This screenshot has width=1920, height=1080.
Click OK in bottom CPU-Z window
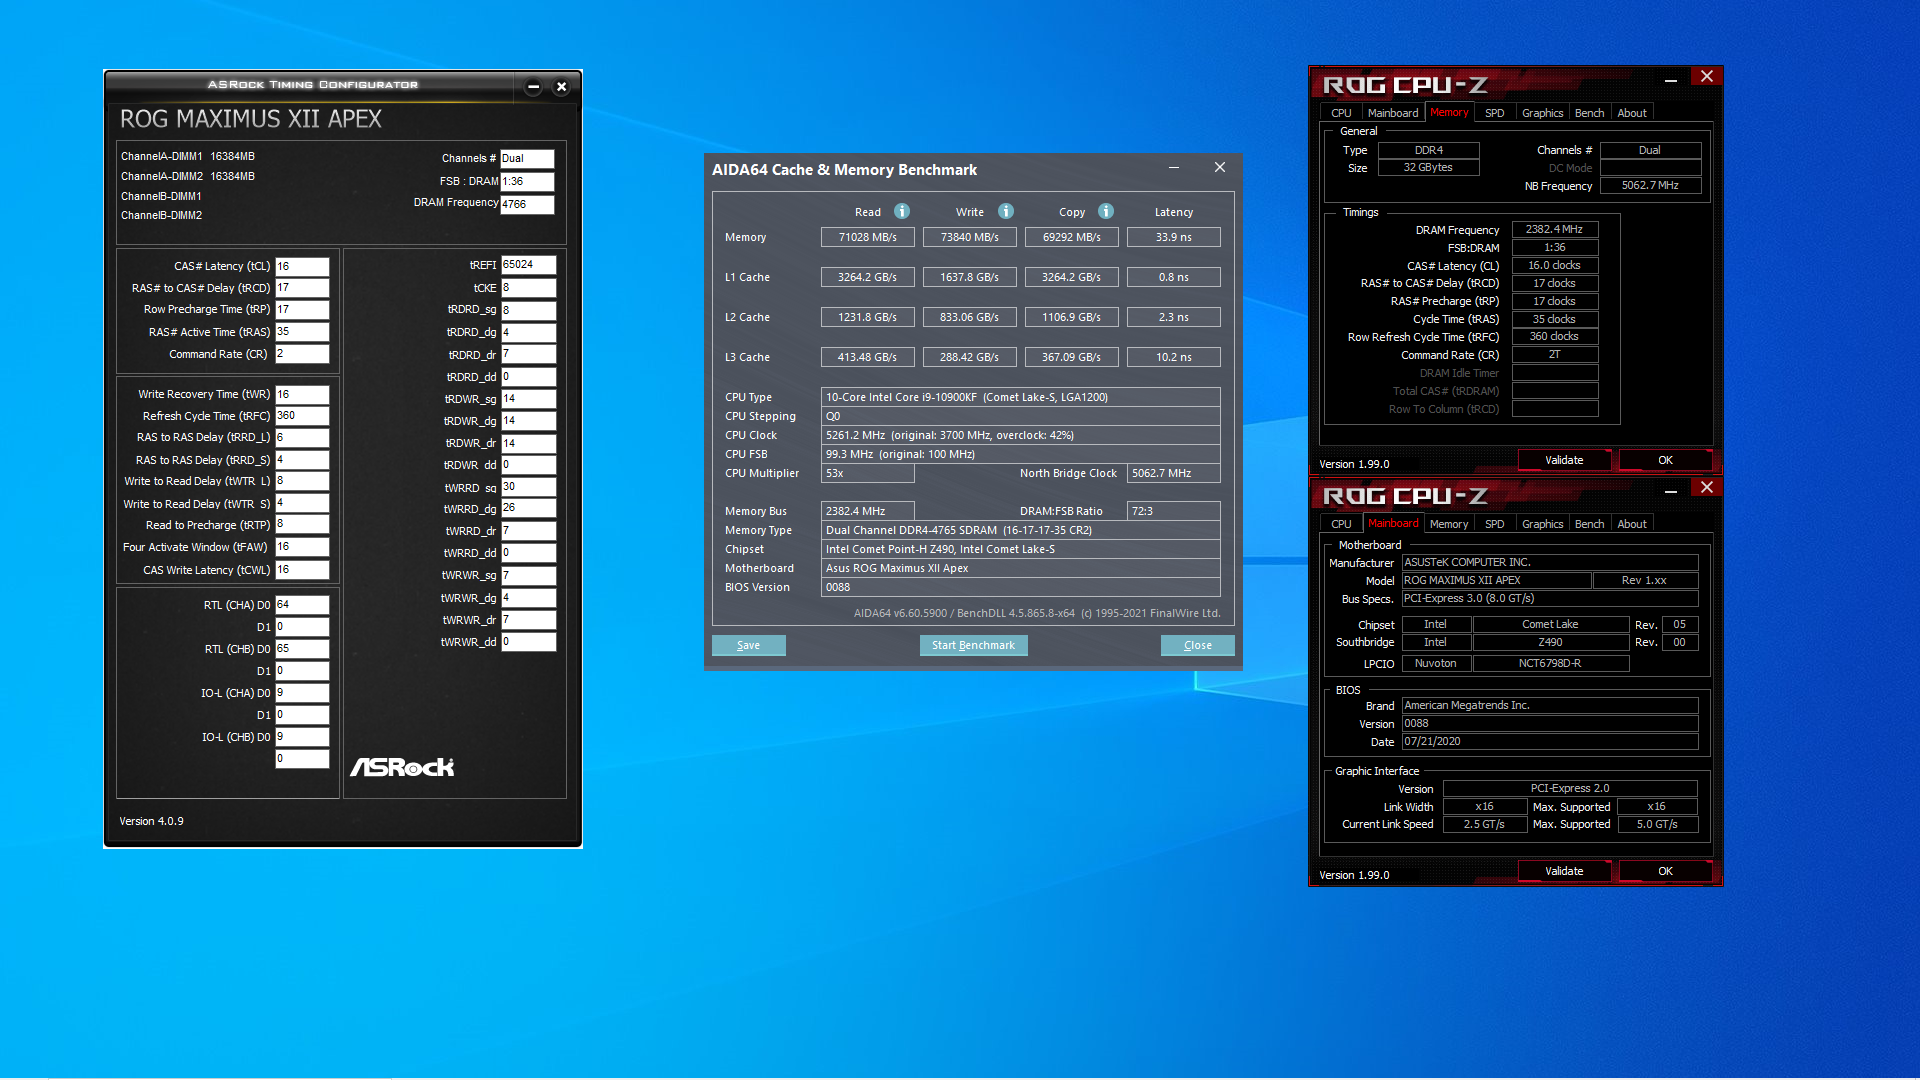(x=1665, y=871)
